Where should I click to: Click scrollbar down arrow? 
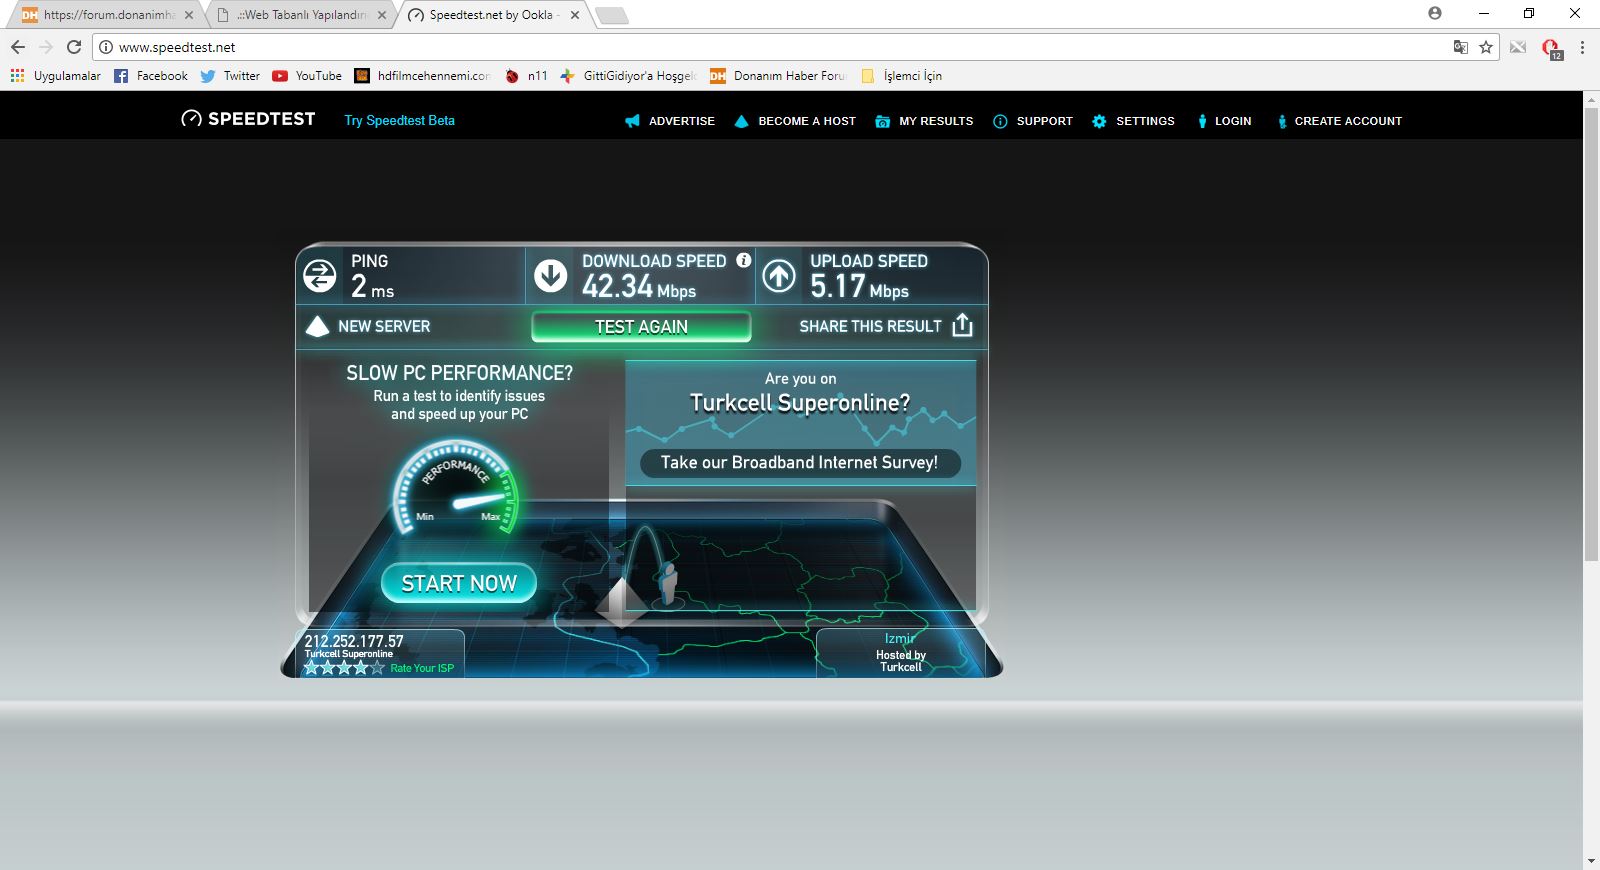[1591, 861]
